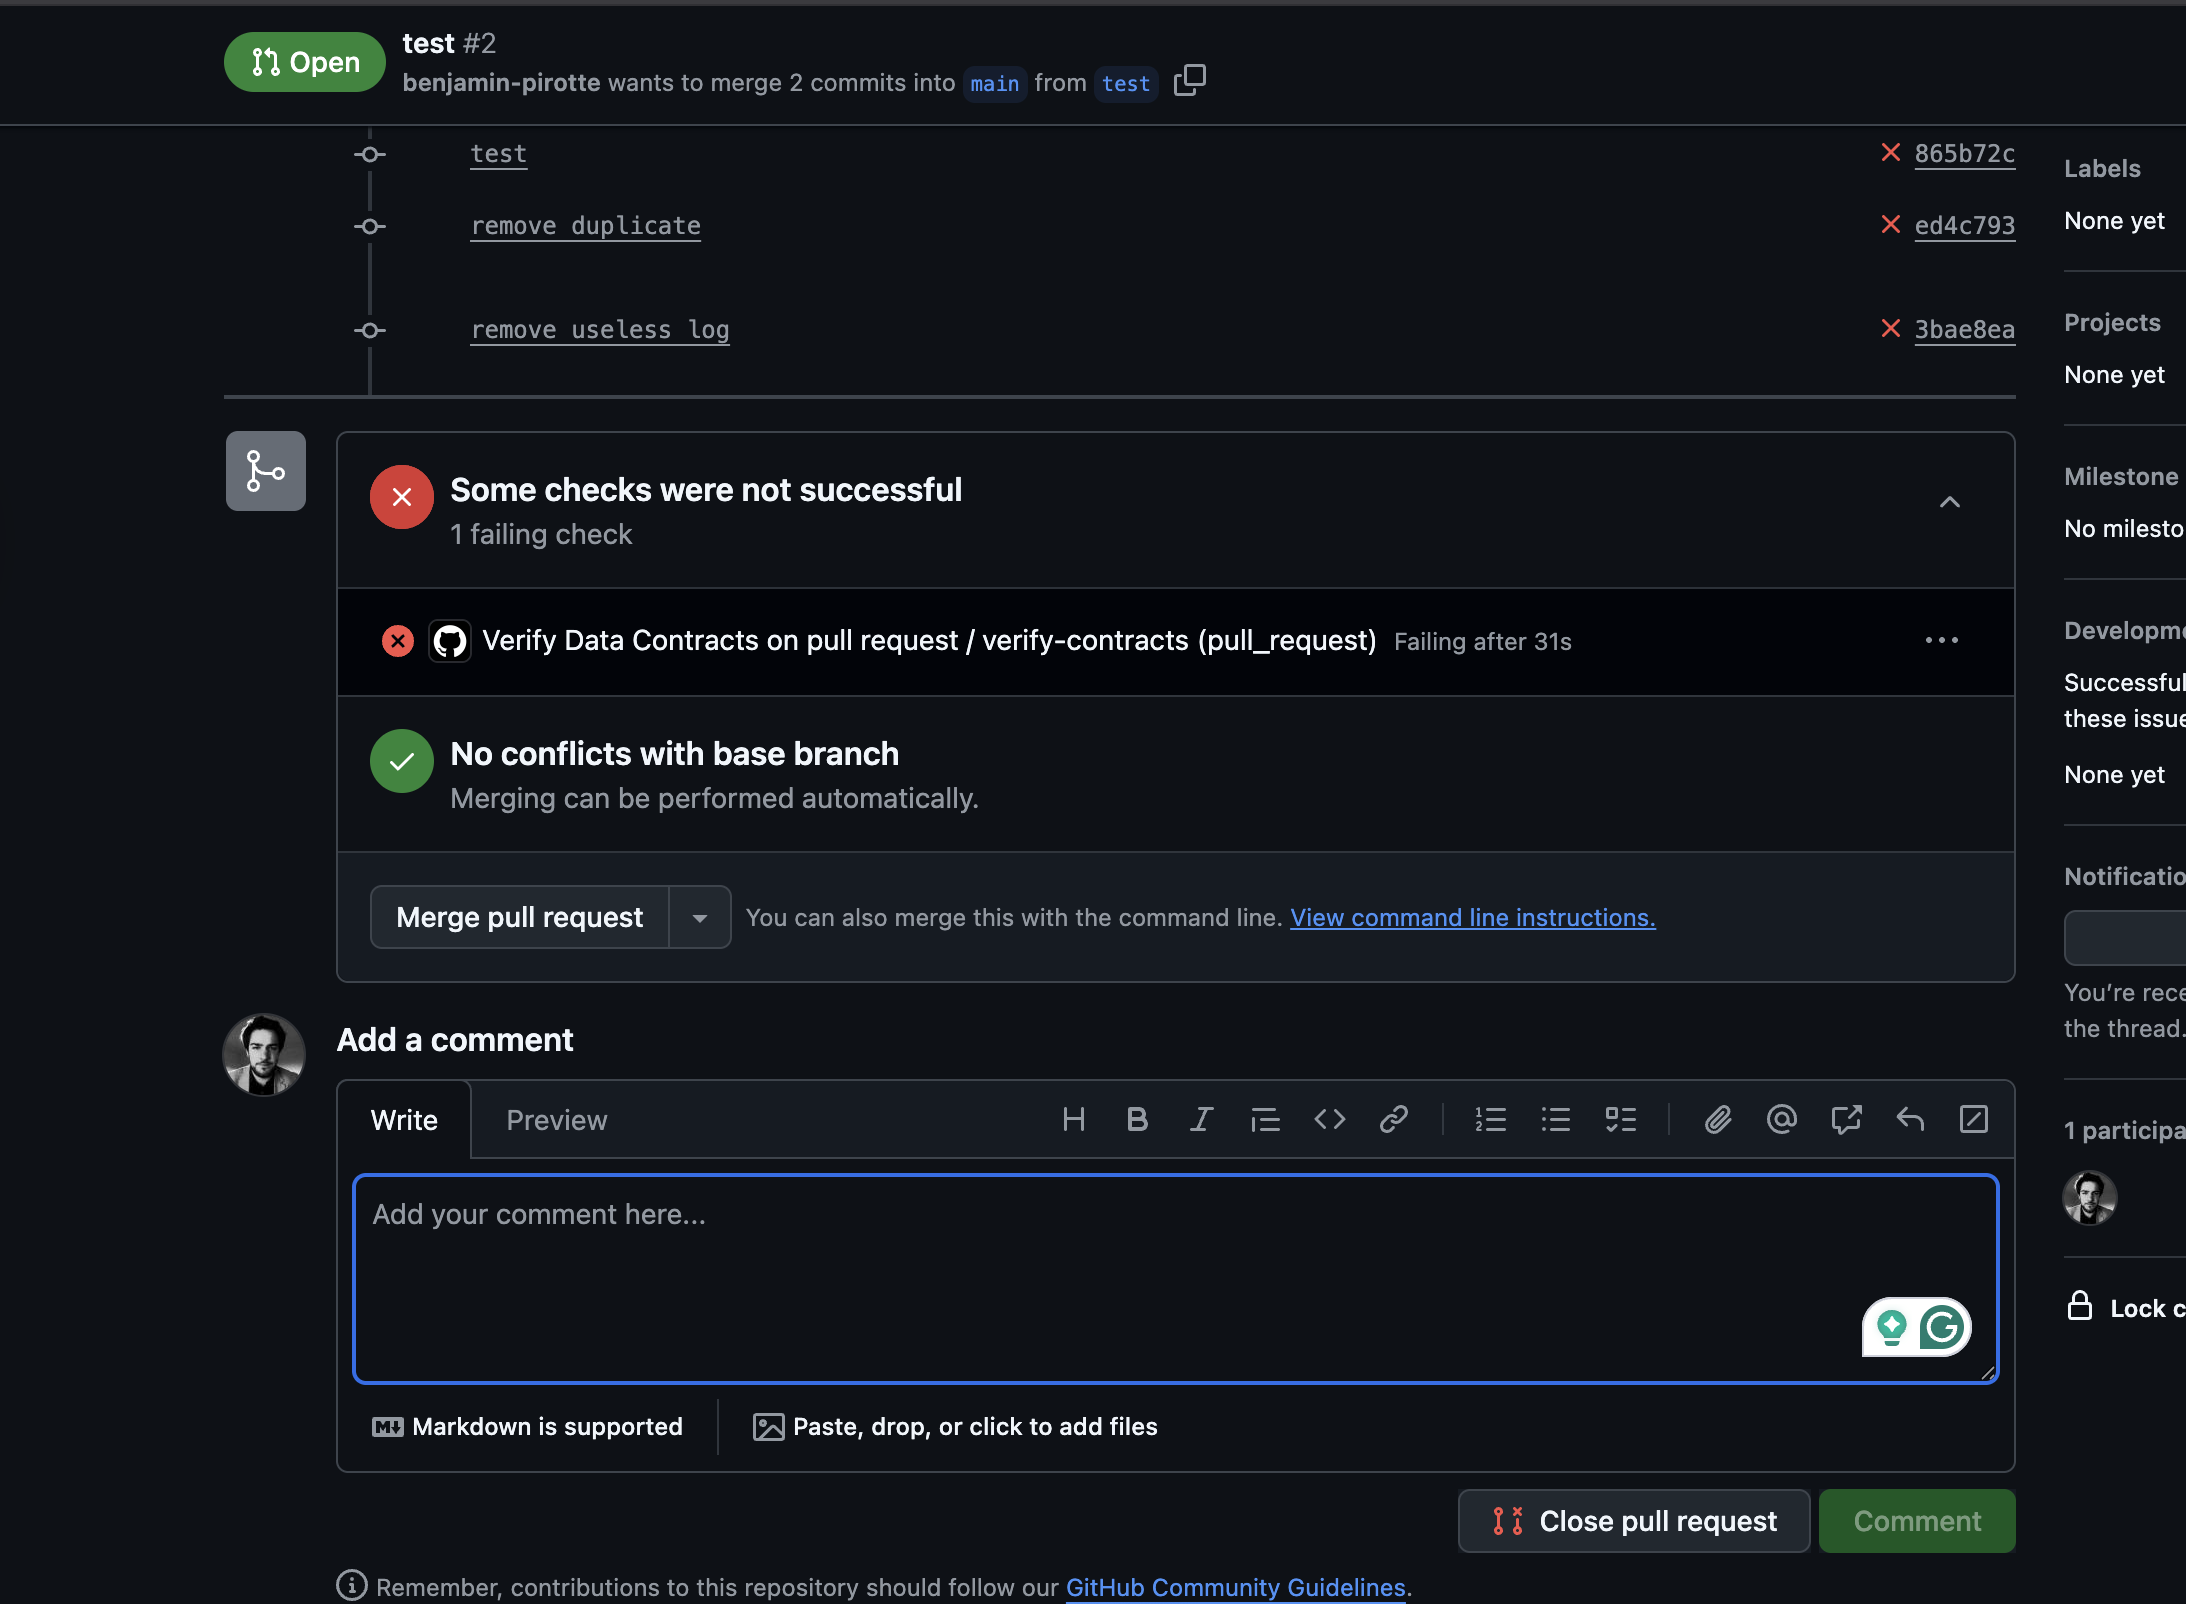Add a task list checkbox item
Screen dimensions: 2186x1604
click(1620, 1119)
